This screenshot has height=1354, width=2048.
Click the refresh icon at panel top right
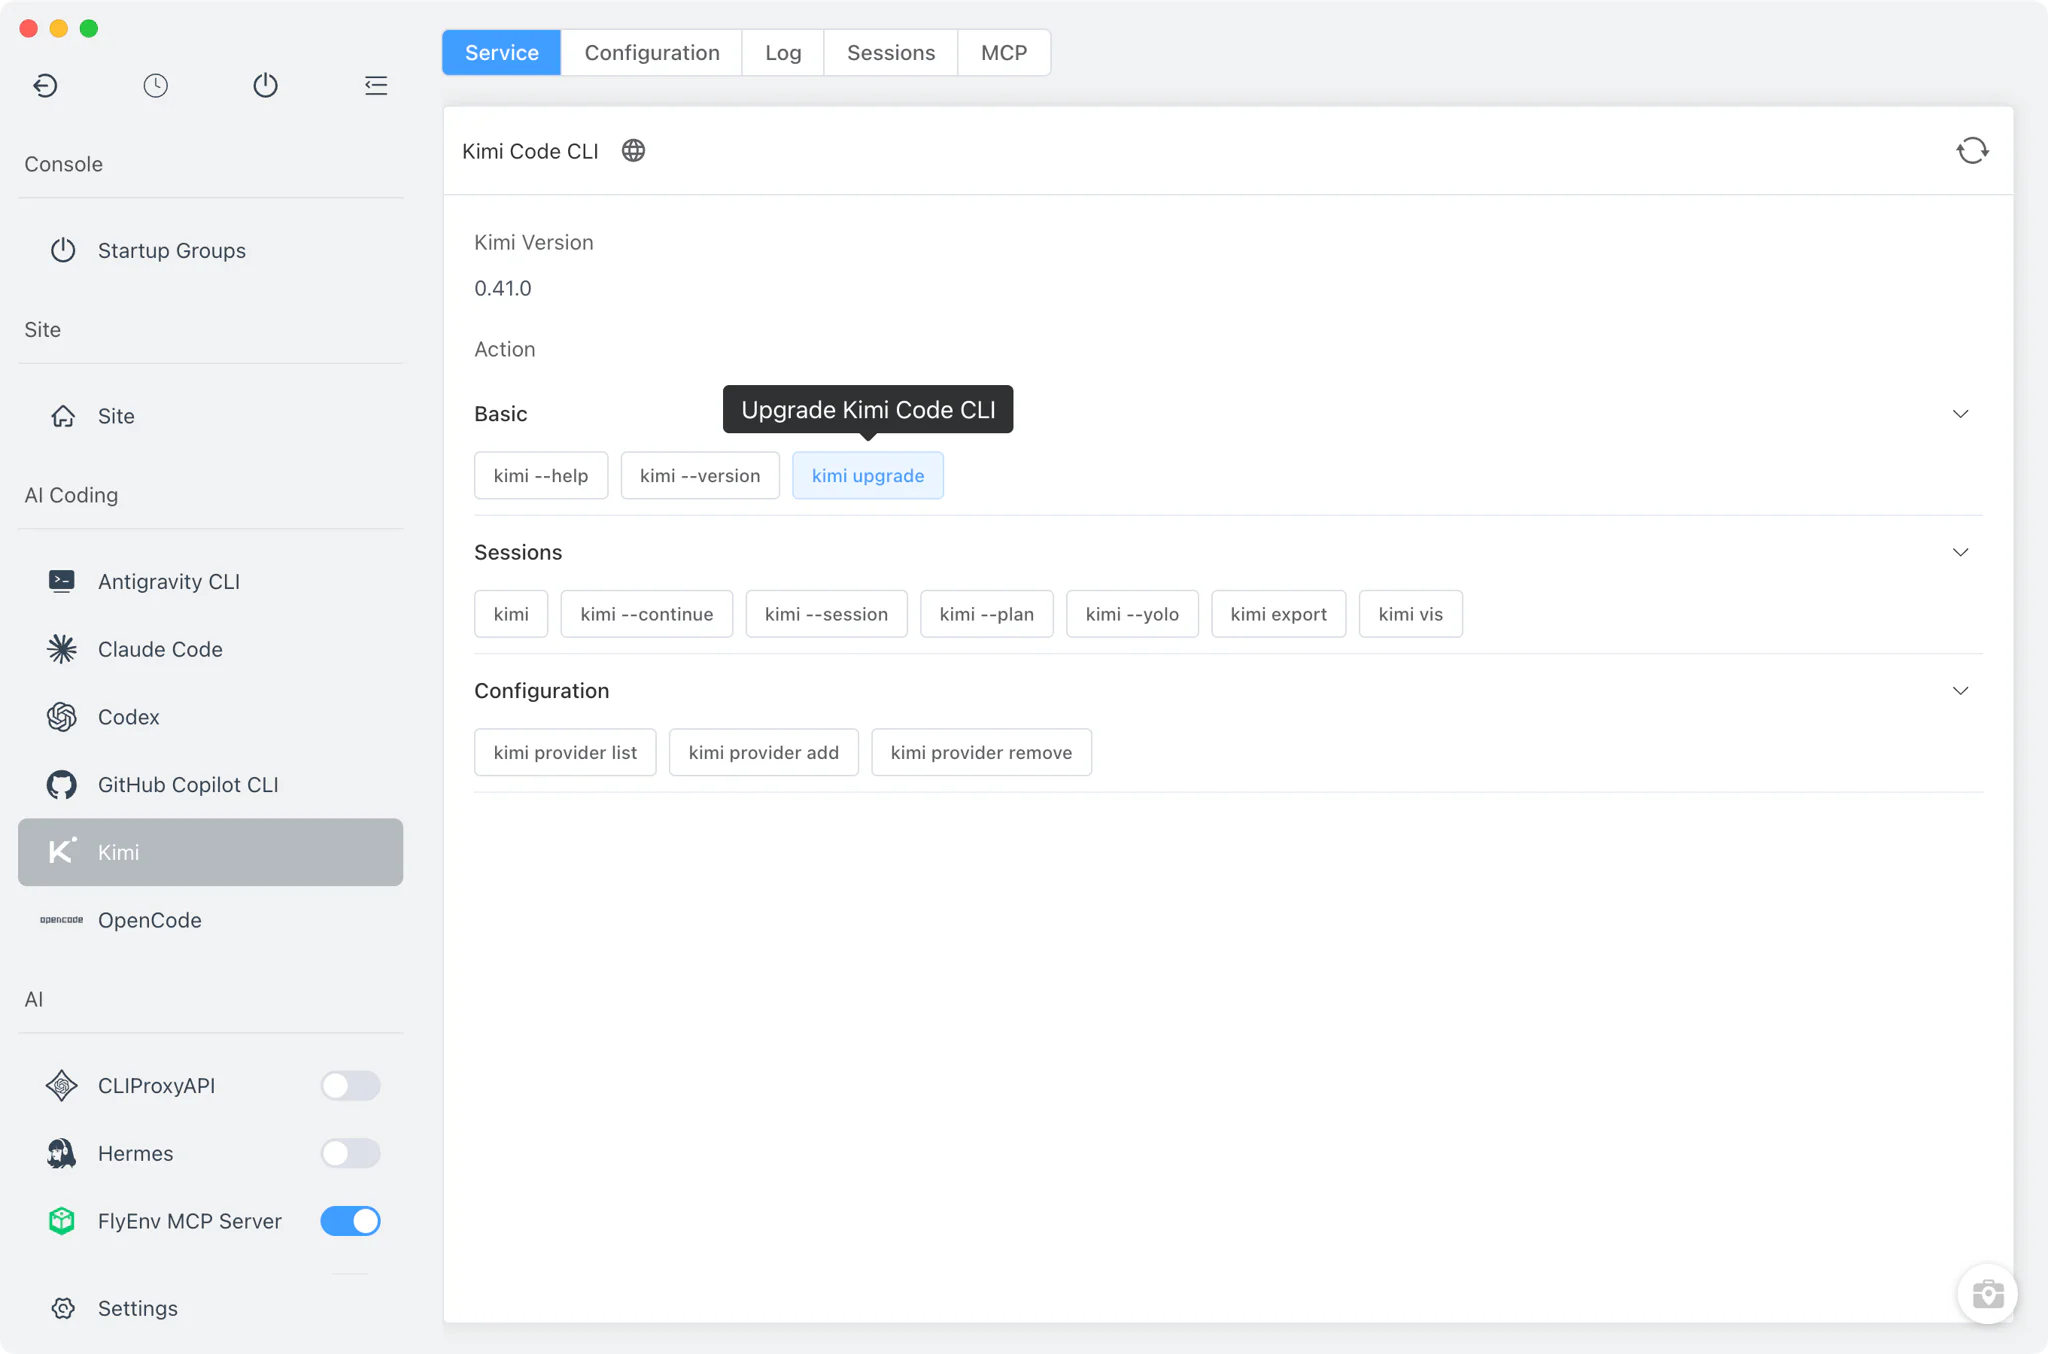1972,151
